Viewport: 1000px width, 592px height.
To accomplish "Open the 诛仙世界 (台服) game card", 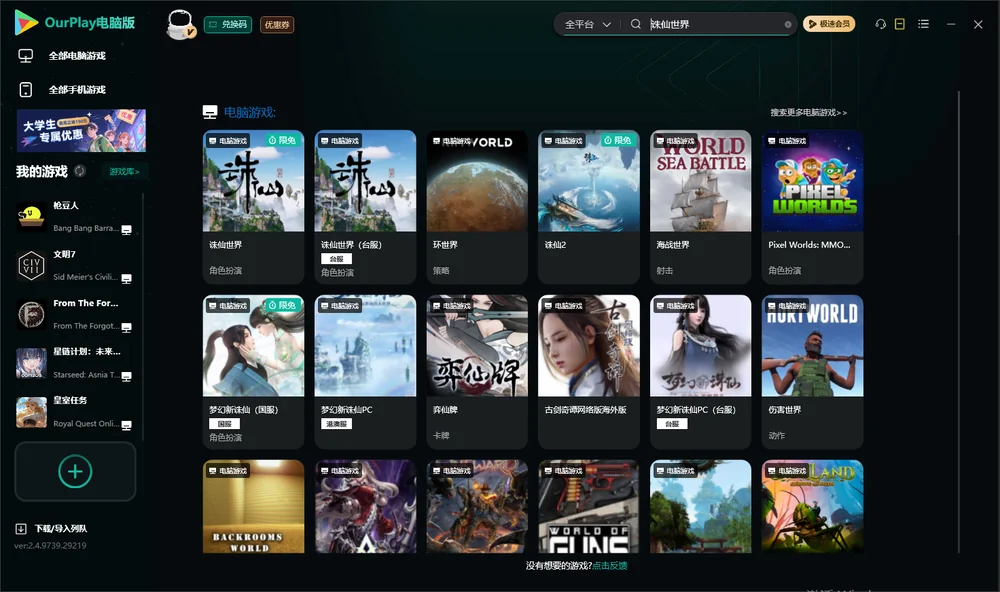I will point(365,207).
